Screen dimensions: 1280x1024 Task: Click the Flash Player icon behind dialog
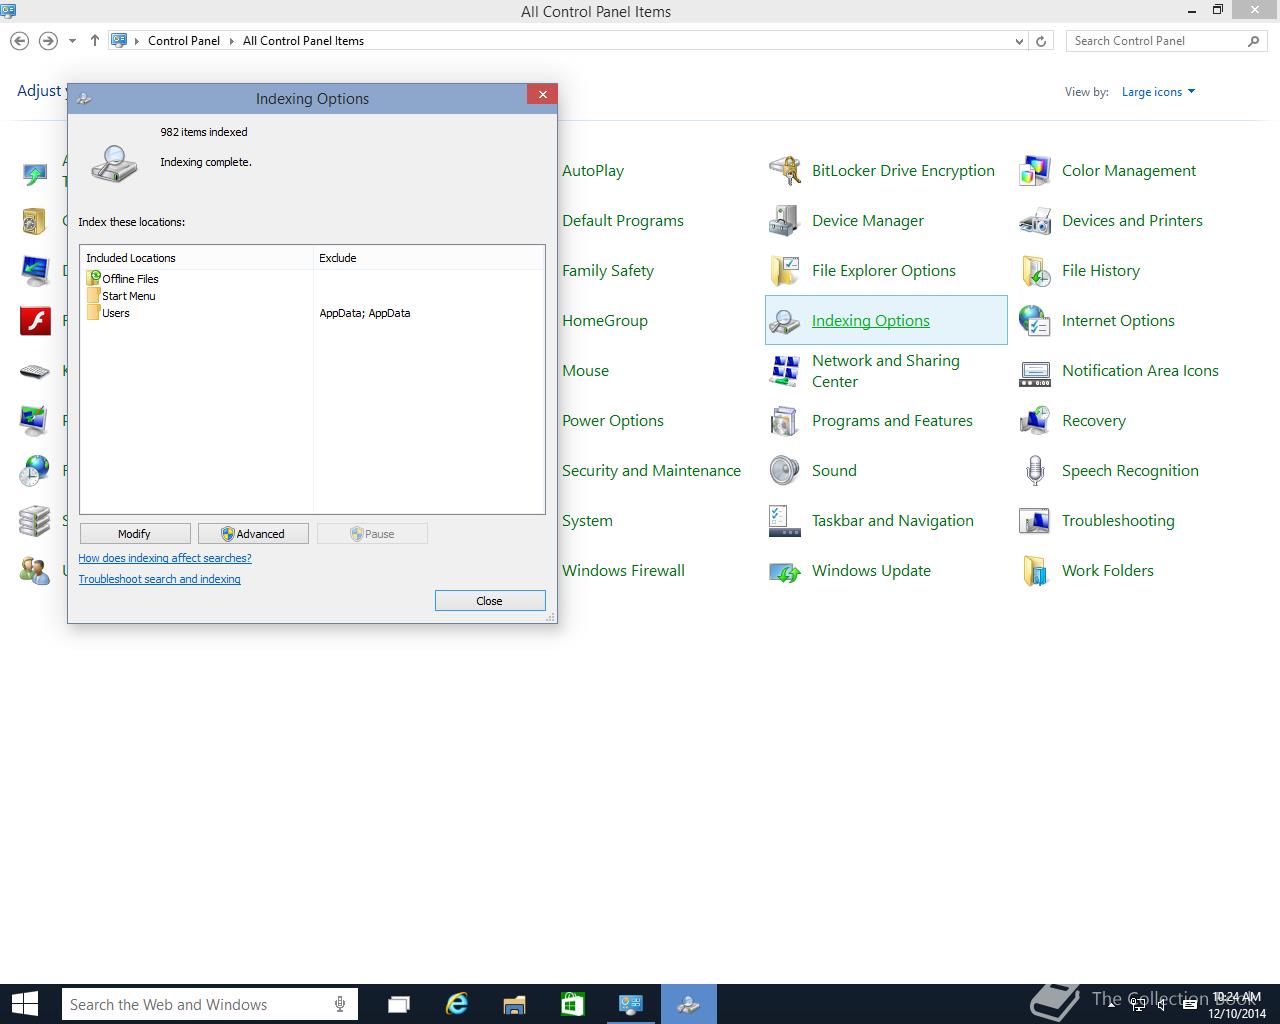tap(35, 321)
